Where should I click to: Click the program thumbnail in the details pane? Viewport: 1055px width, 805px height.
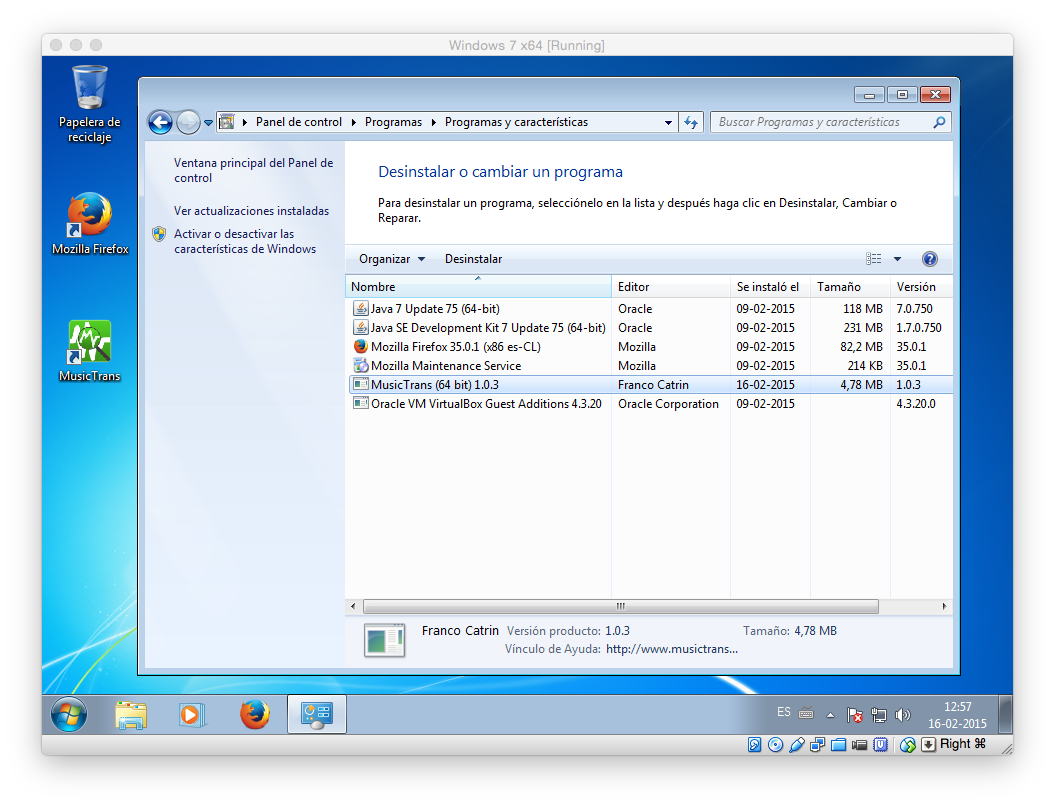pos(384,640)
